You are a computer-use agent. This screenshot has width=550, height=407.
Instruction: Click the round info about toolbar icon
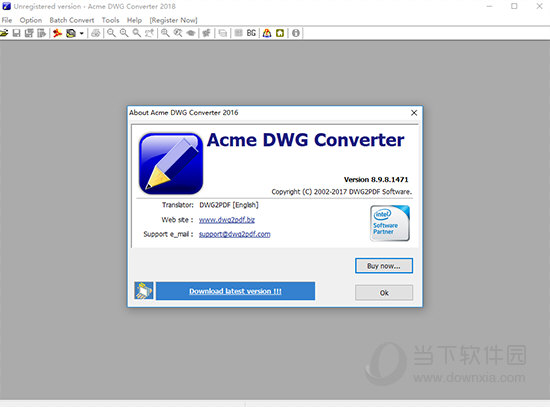tap(296, 33)
